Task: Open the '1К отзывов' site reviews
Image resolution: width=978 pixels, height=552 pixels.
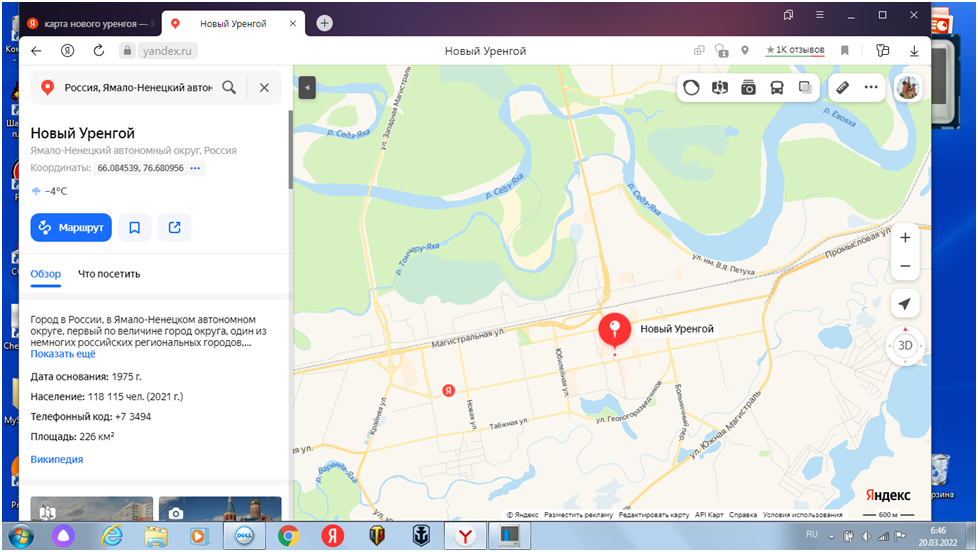Action: [x=795, y=50]
